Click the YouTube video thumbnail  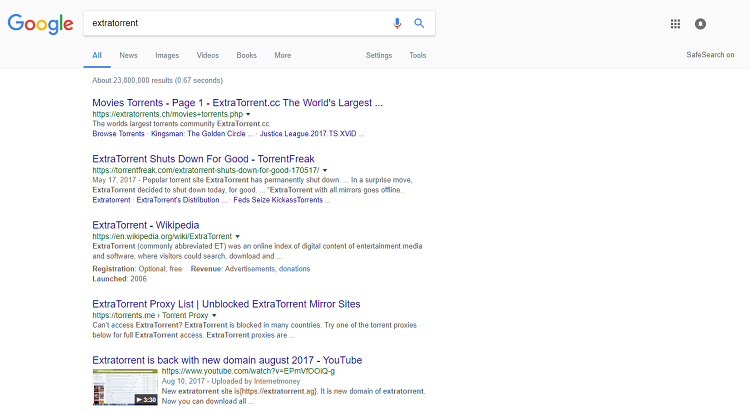tap(125, 387)
